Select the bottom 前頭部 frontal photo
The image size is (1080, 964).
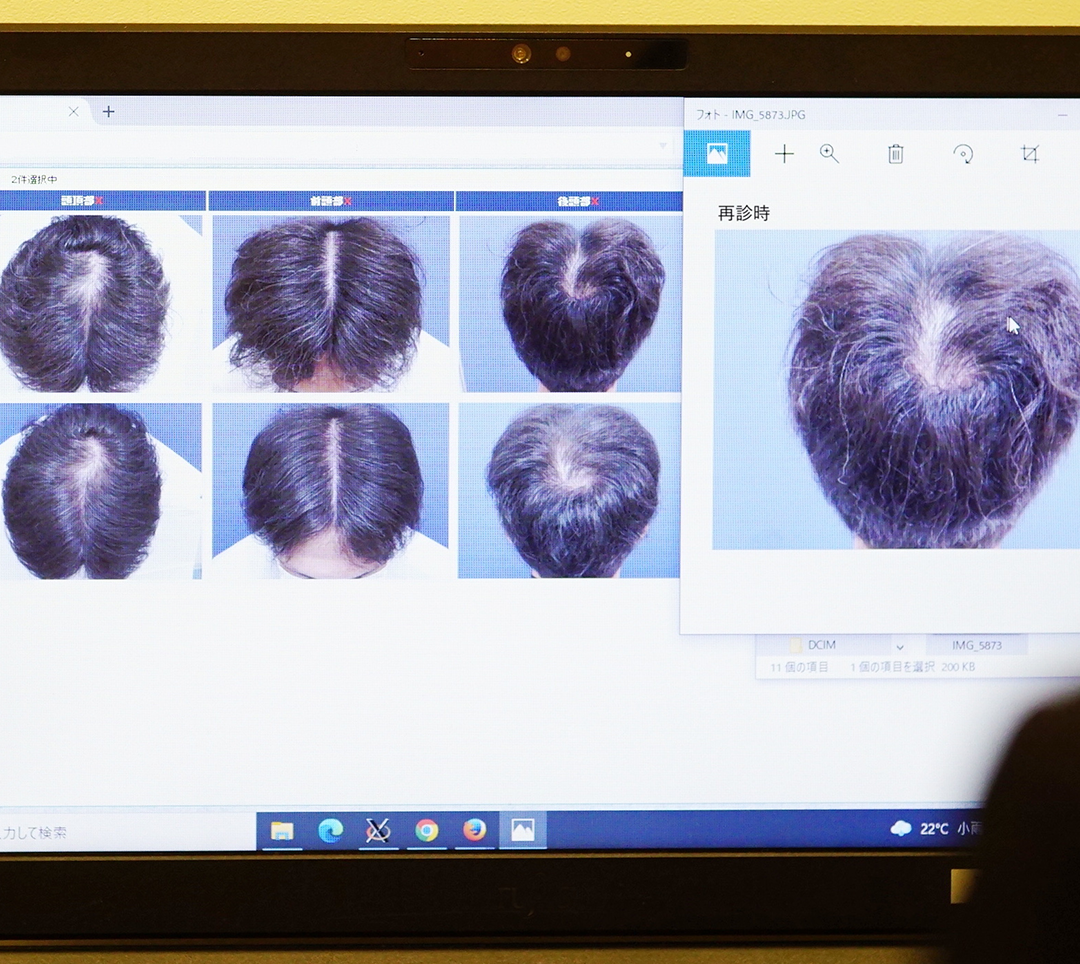point(331,491)
